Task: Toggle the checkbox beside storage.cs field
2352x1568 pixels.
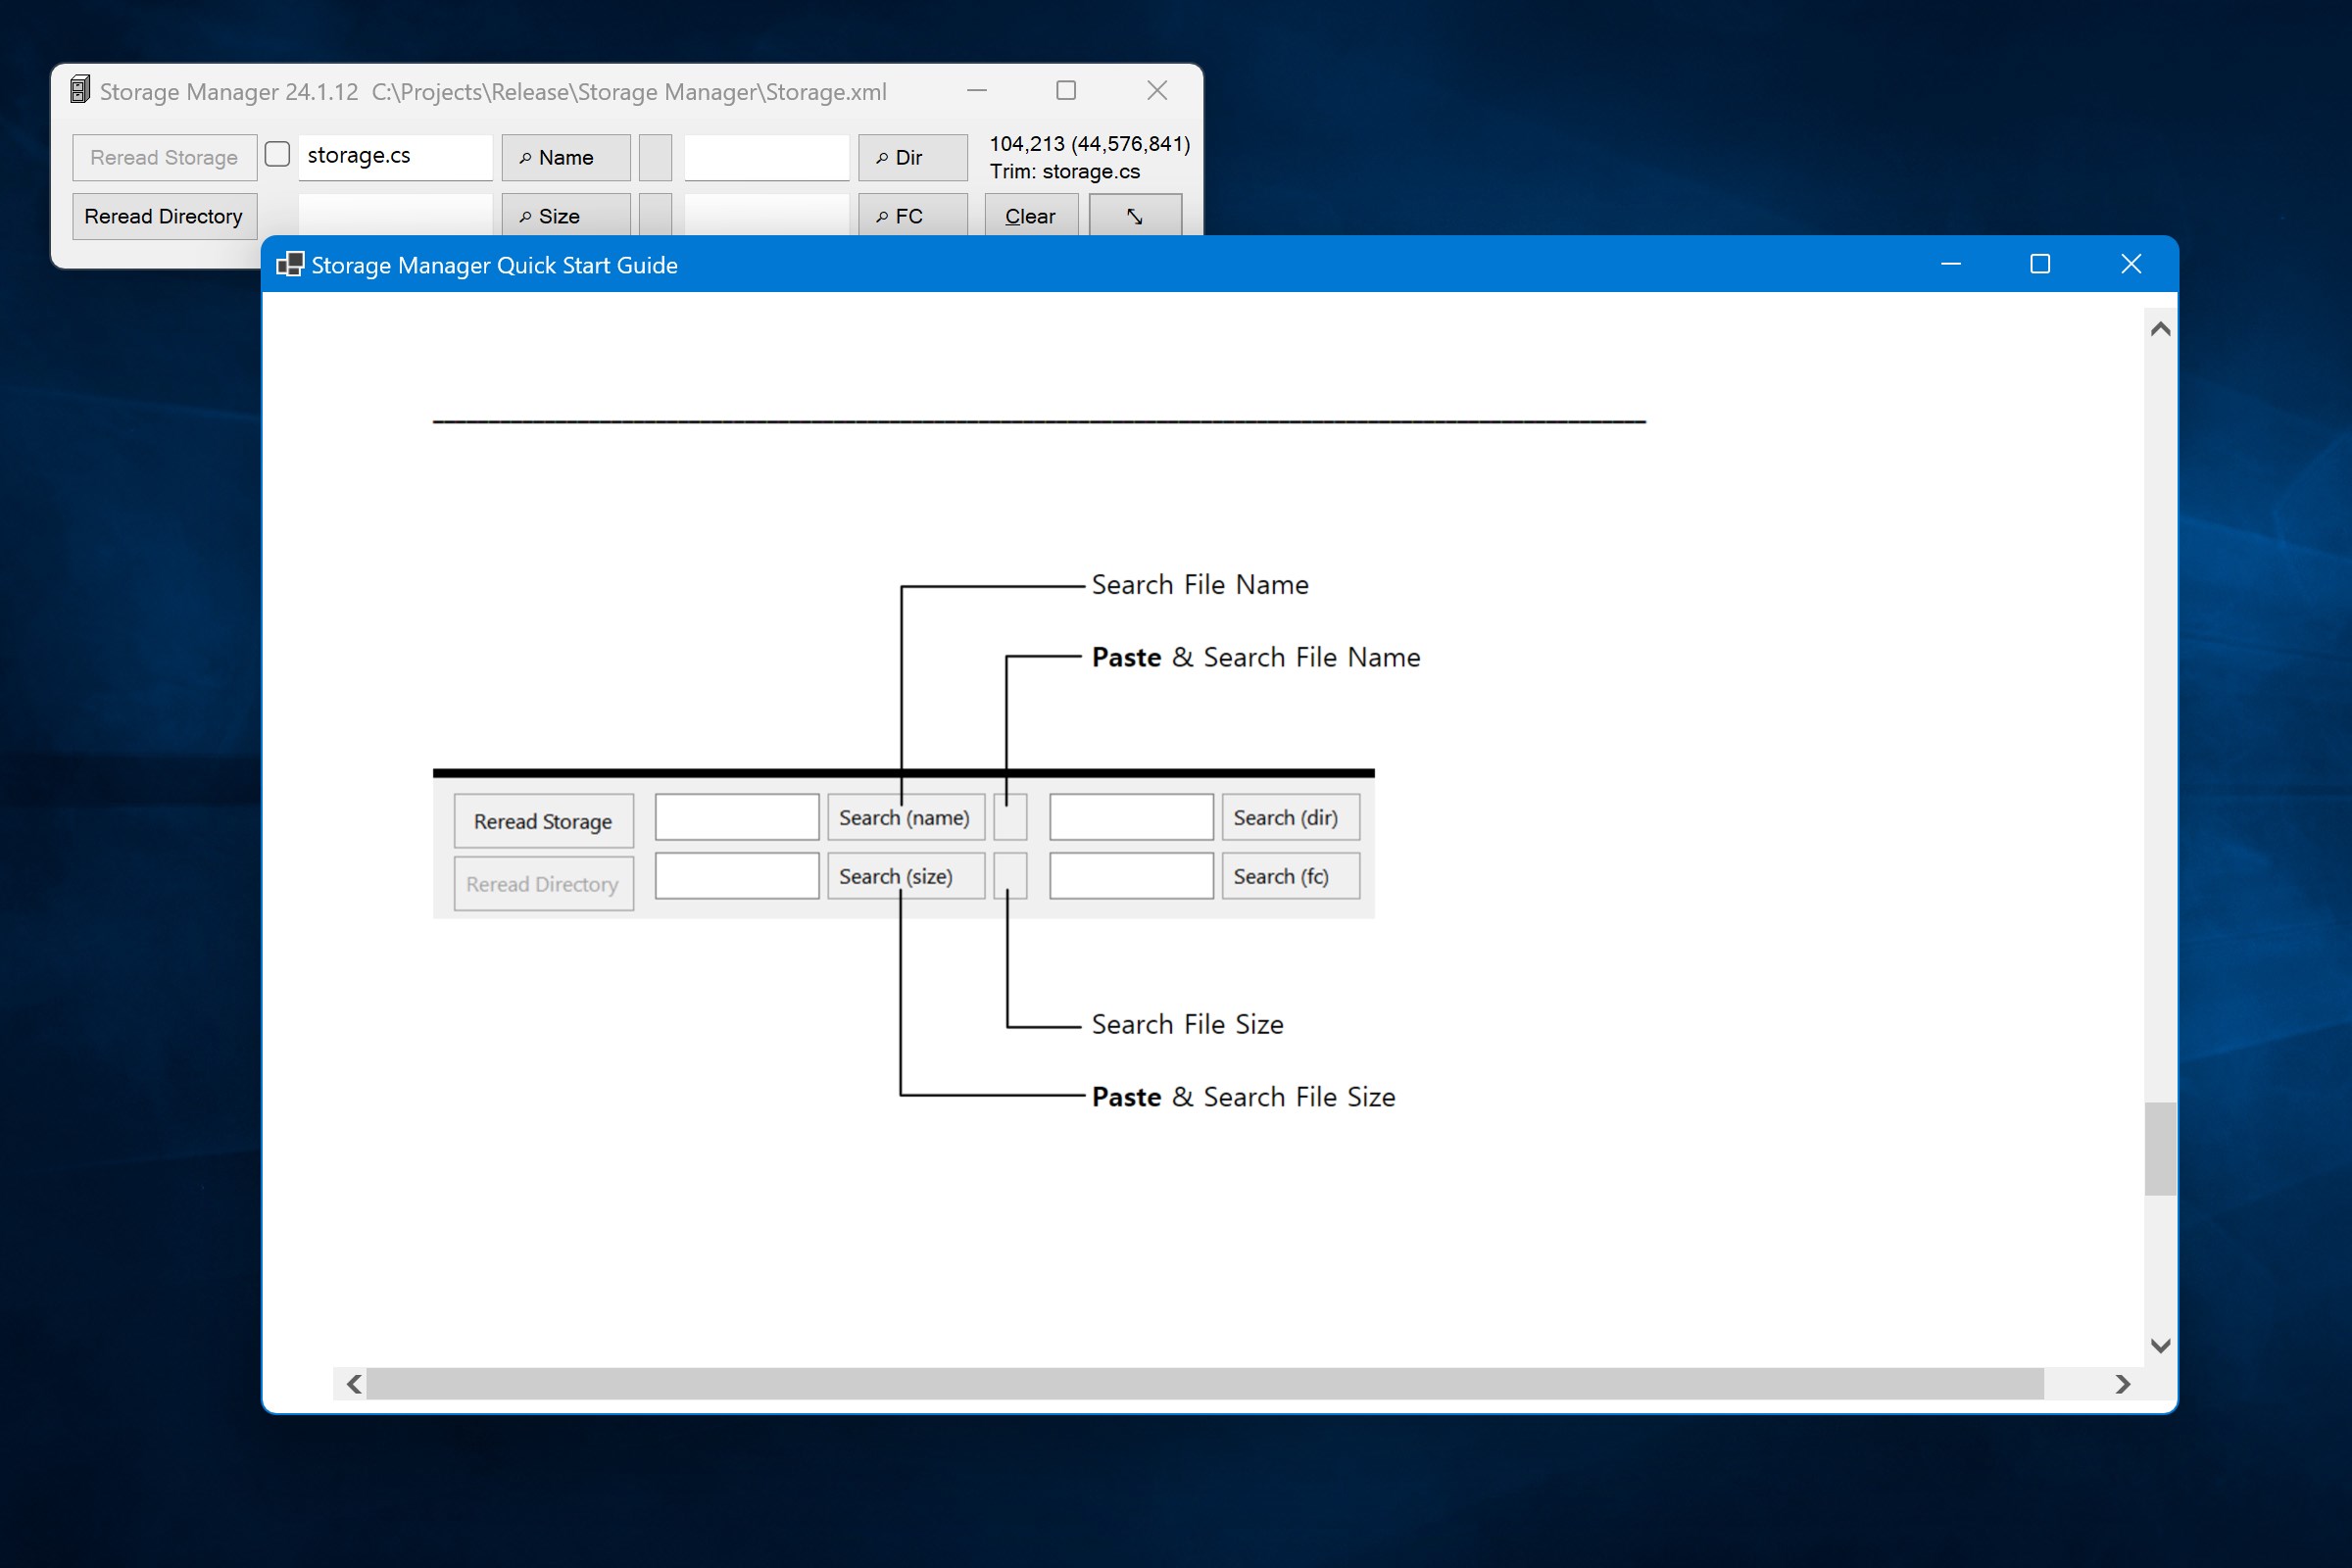Action: [277, 154]
